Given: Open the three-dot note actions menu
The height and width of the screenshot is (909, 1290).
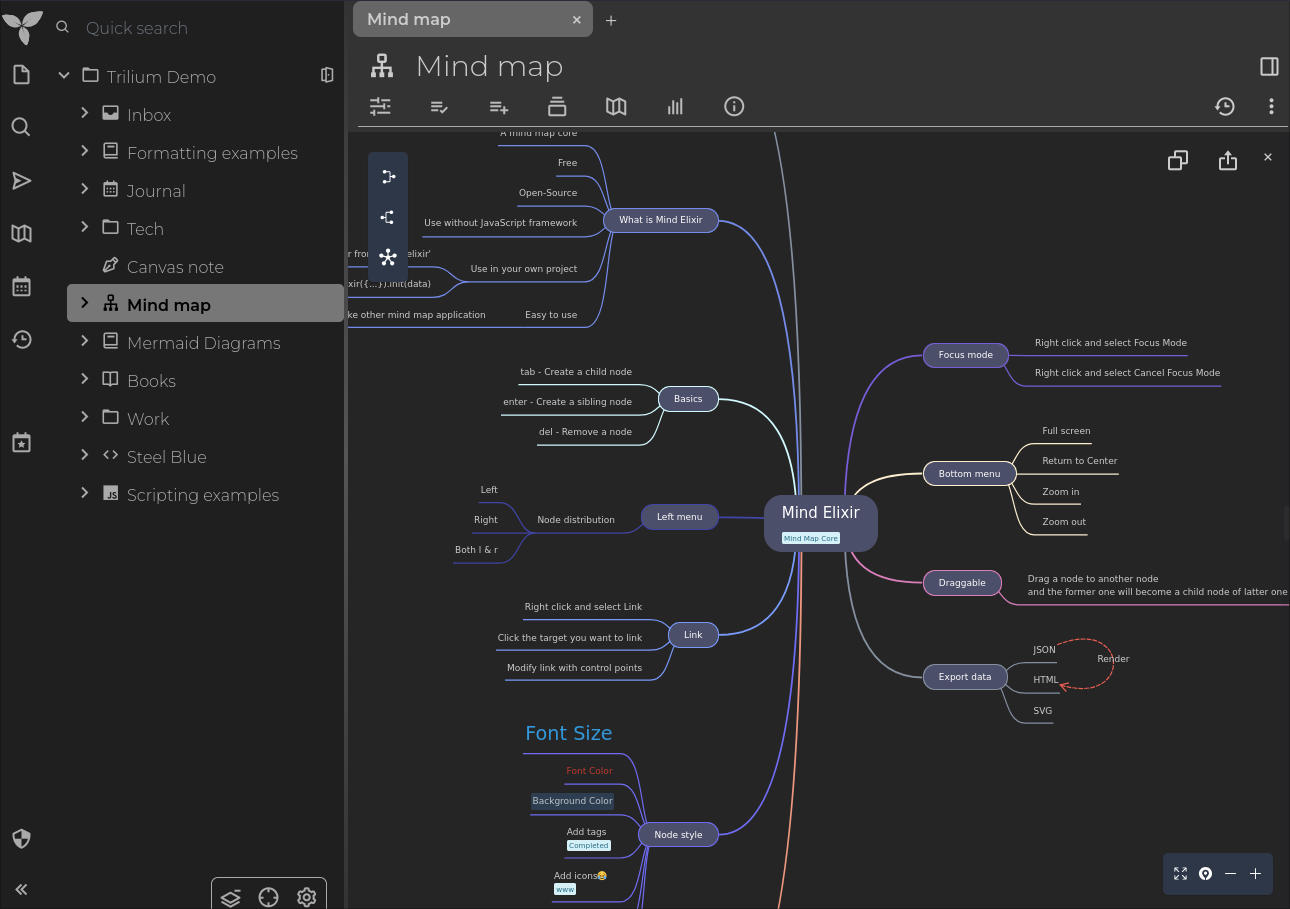Looking at the screenshot, I should (1271, 106).
